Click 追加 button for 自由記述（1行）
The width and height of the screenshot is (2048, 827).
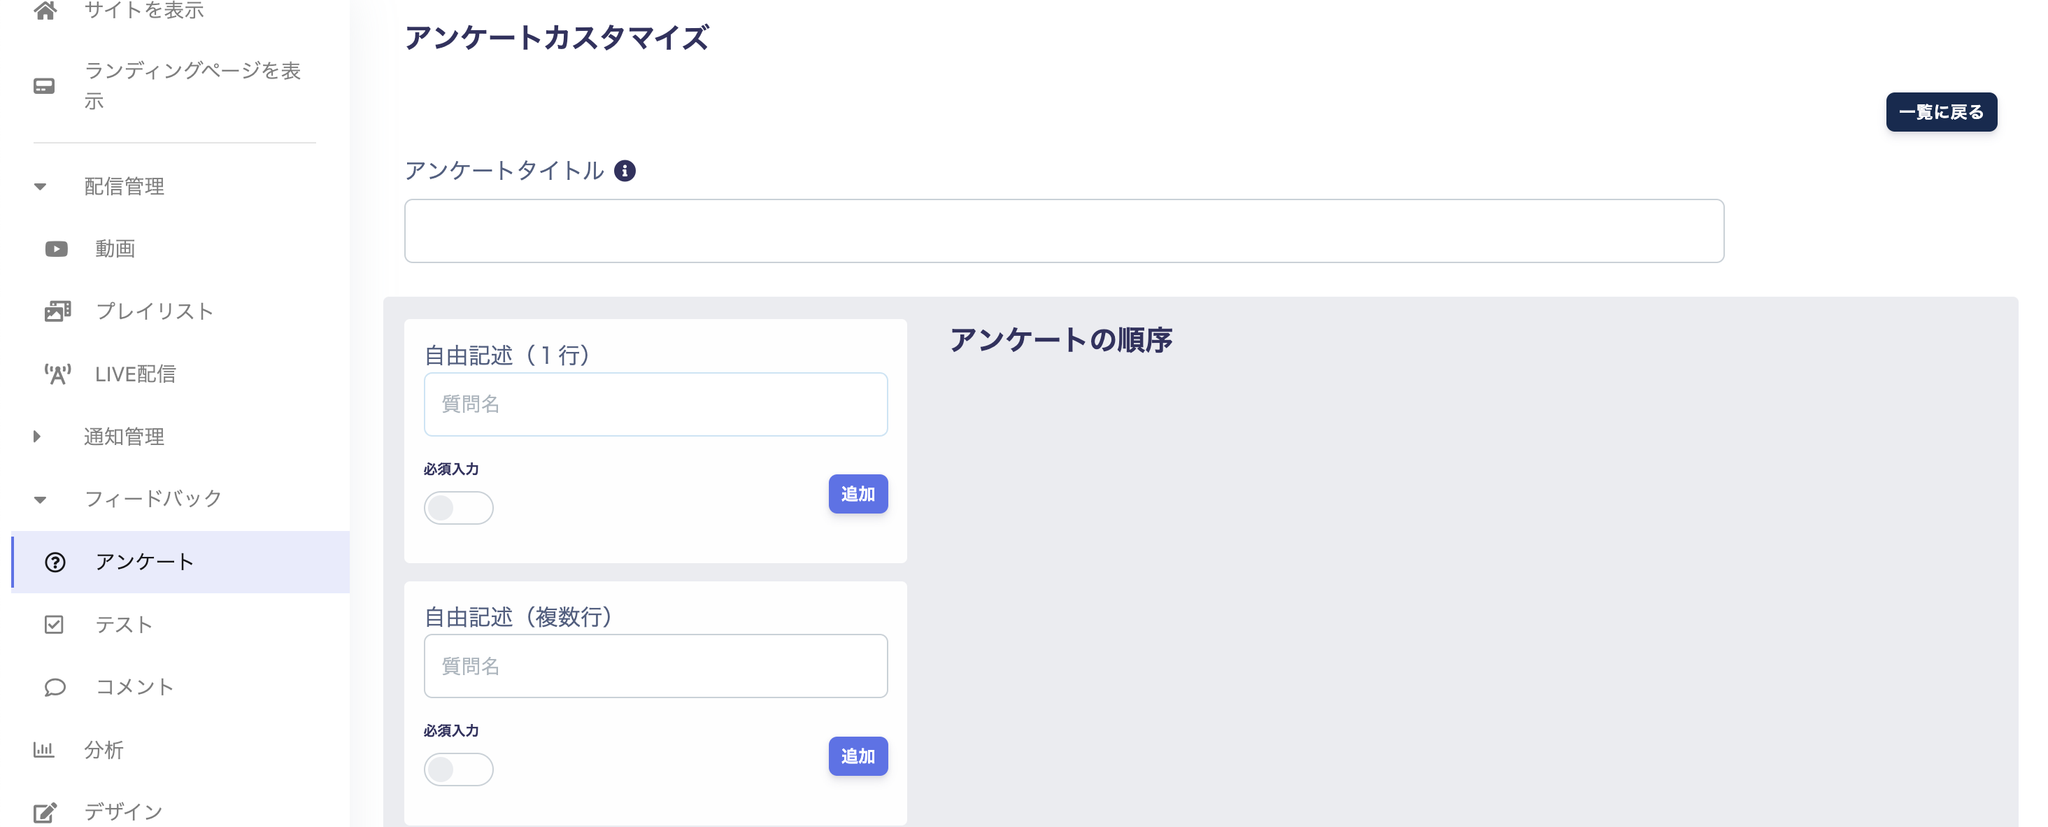pos(857,494)
